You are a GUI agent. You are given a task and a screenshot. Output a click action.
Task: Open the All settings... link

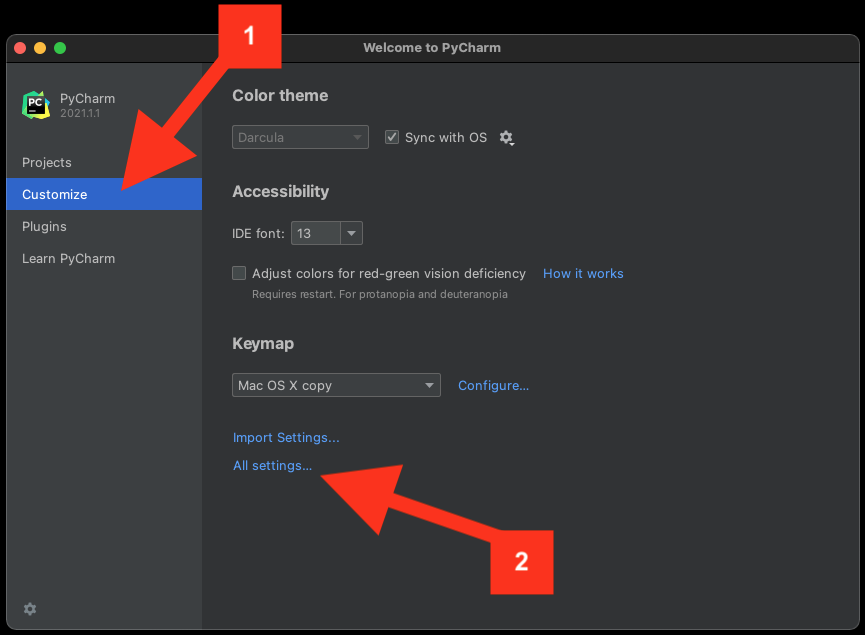tap(272, 465)
